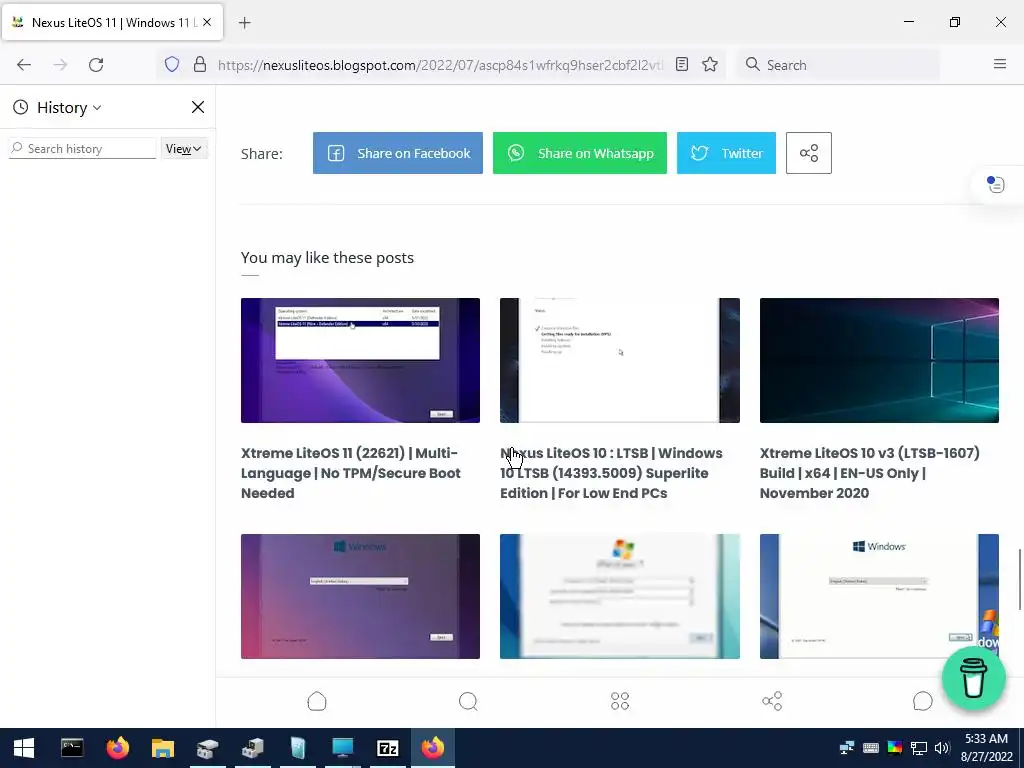Click the search icon in bottom navigation
Screen dimensions: 1024x768
click(468, 701)
